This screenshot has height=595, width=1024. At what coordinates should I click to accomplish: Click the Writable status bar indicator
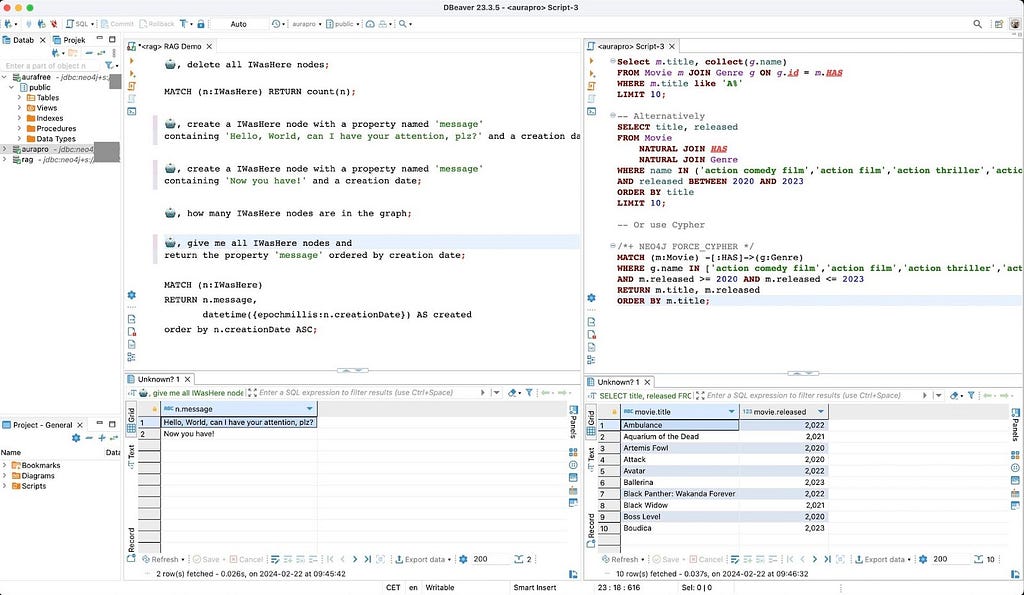440,587
